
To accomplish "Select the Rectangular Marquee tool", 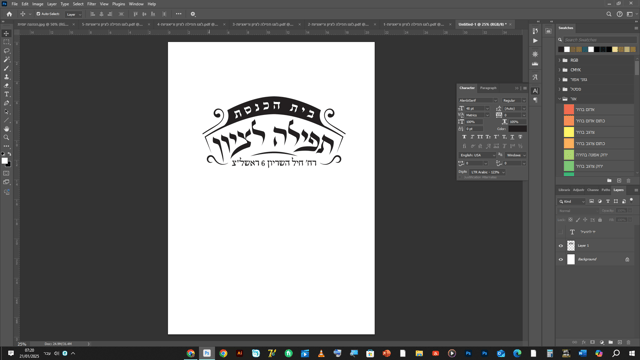I will [x=7, y=42].
